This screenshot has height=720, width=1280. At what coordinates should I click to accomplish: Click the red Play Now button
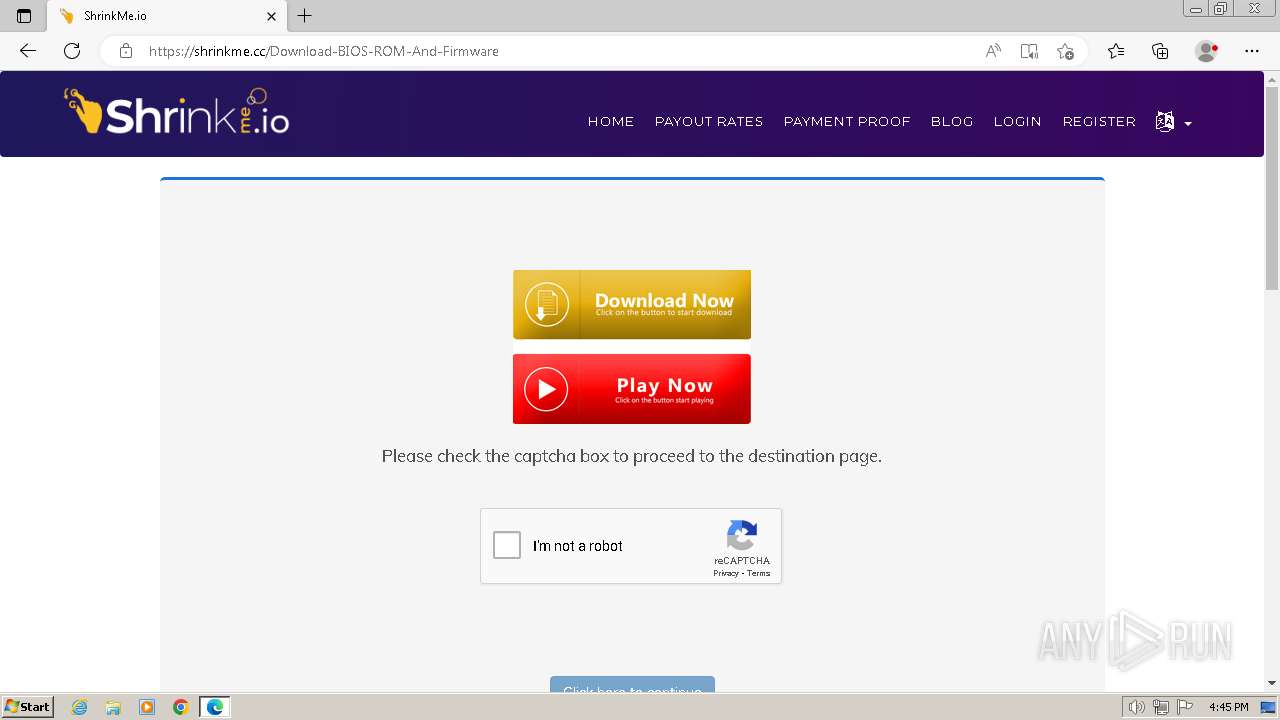pos(632,389)
